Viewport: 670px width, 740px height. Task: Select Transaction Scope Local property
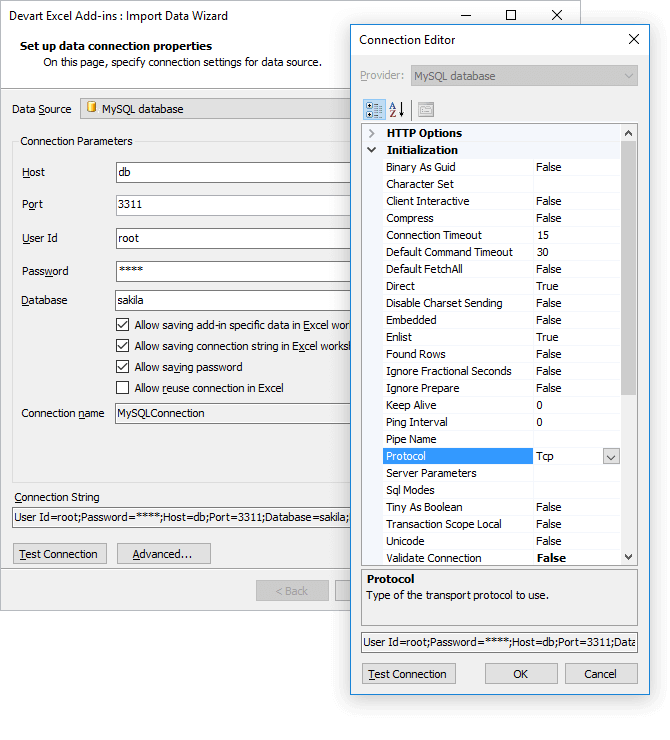tap(458, 524)
